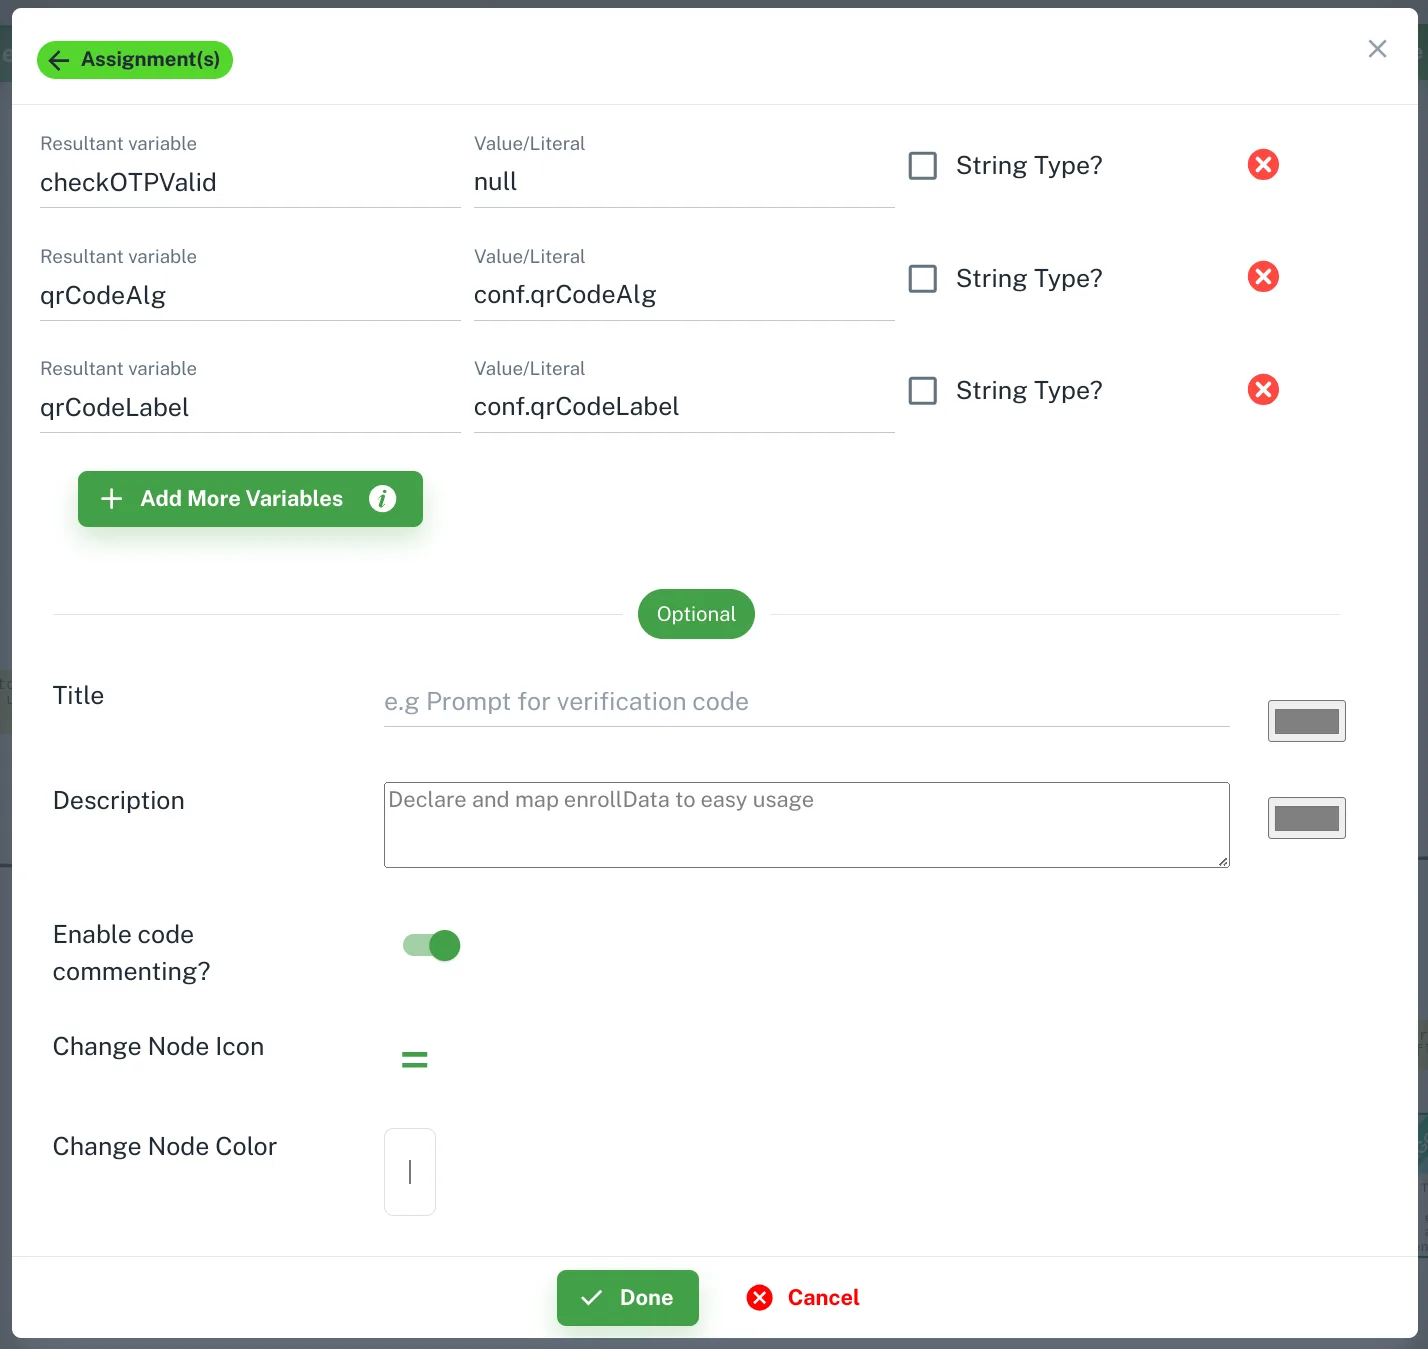Click the info icon on Add More Variables

click(x=382, y=498)
